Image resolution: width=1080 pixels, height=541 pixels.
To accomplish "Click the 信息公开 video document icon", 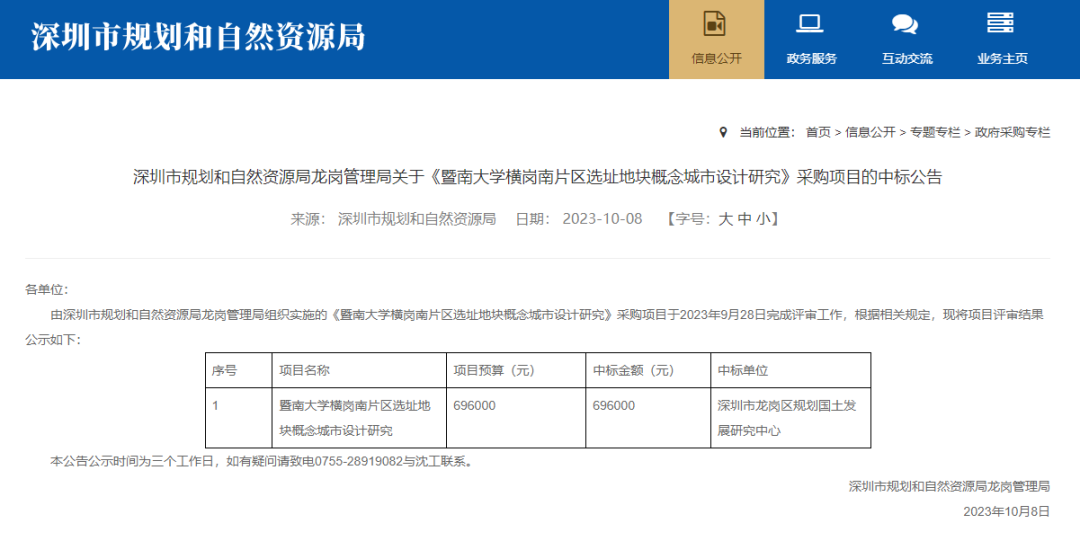I will click(715, 23).
